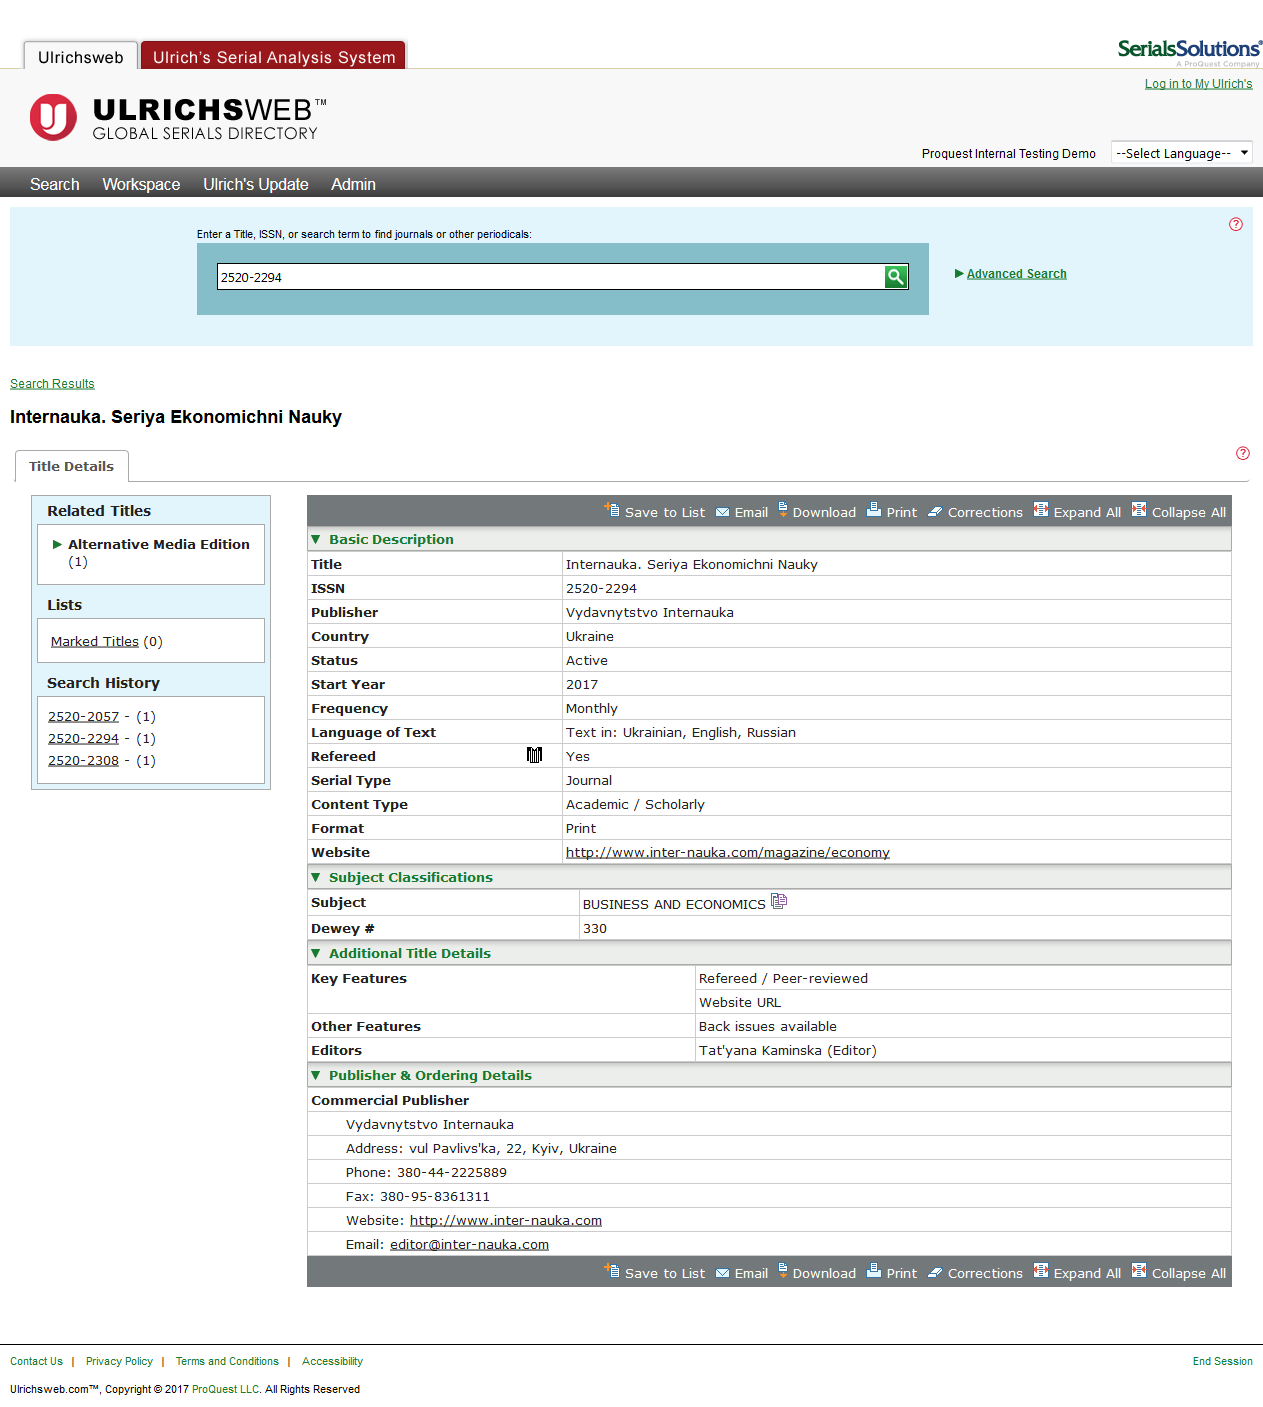The image size is (1263, 1407).
Task: Click Save to List in top toolbar
Action: [x=655, y=511]
